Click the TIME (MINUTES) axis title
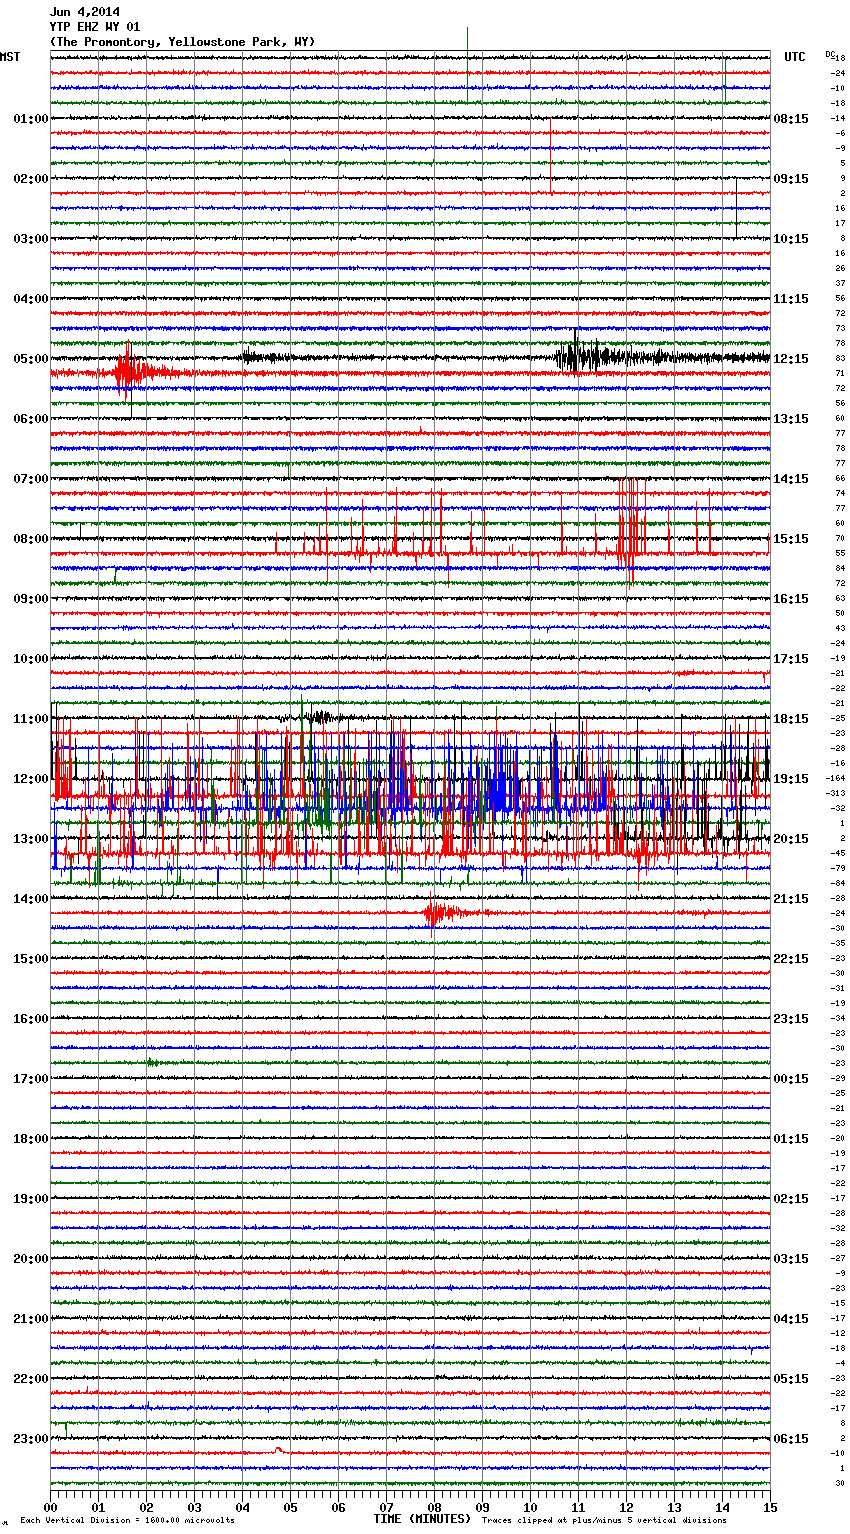 click(x=422, y=1518)
